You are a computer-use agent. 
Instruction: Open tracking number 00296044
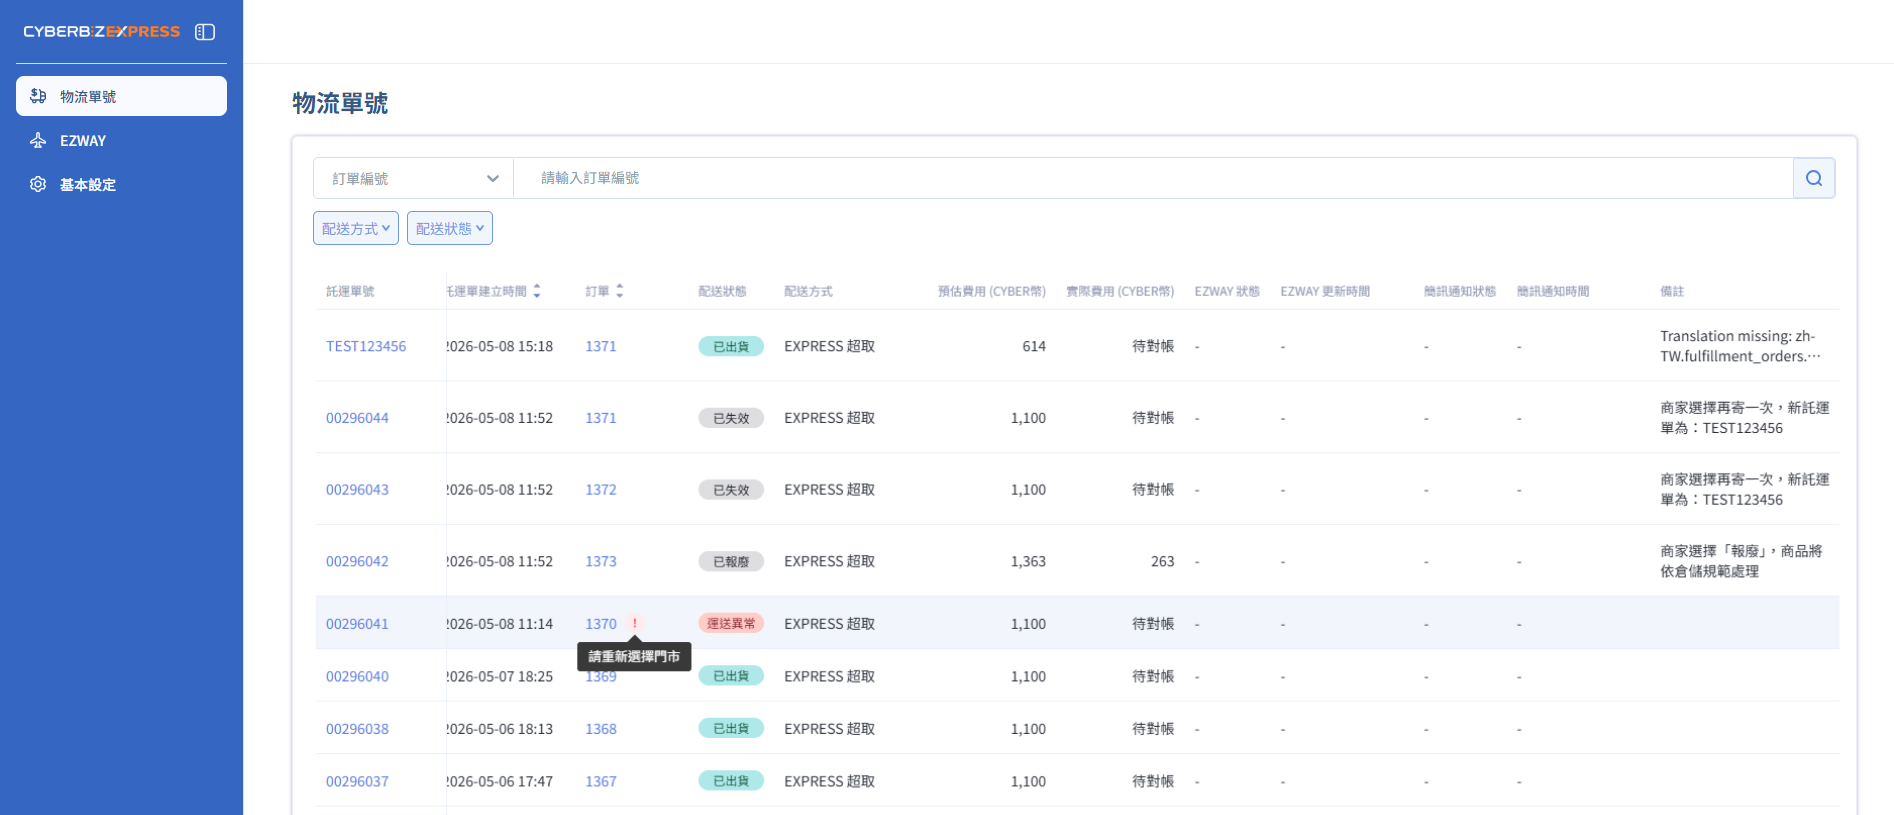point(357,418)
